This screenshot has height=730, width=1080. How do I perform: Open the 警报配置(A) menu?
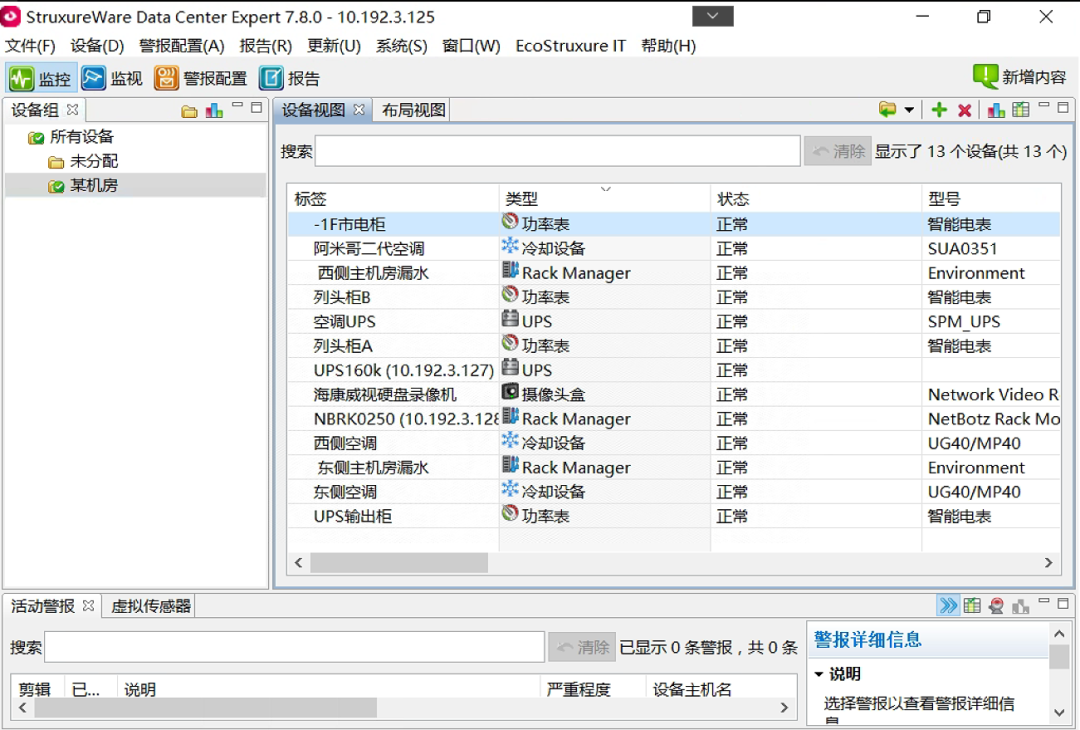(x=182, y=46)
